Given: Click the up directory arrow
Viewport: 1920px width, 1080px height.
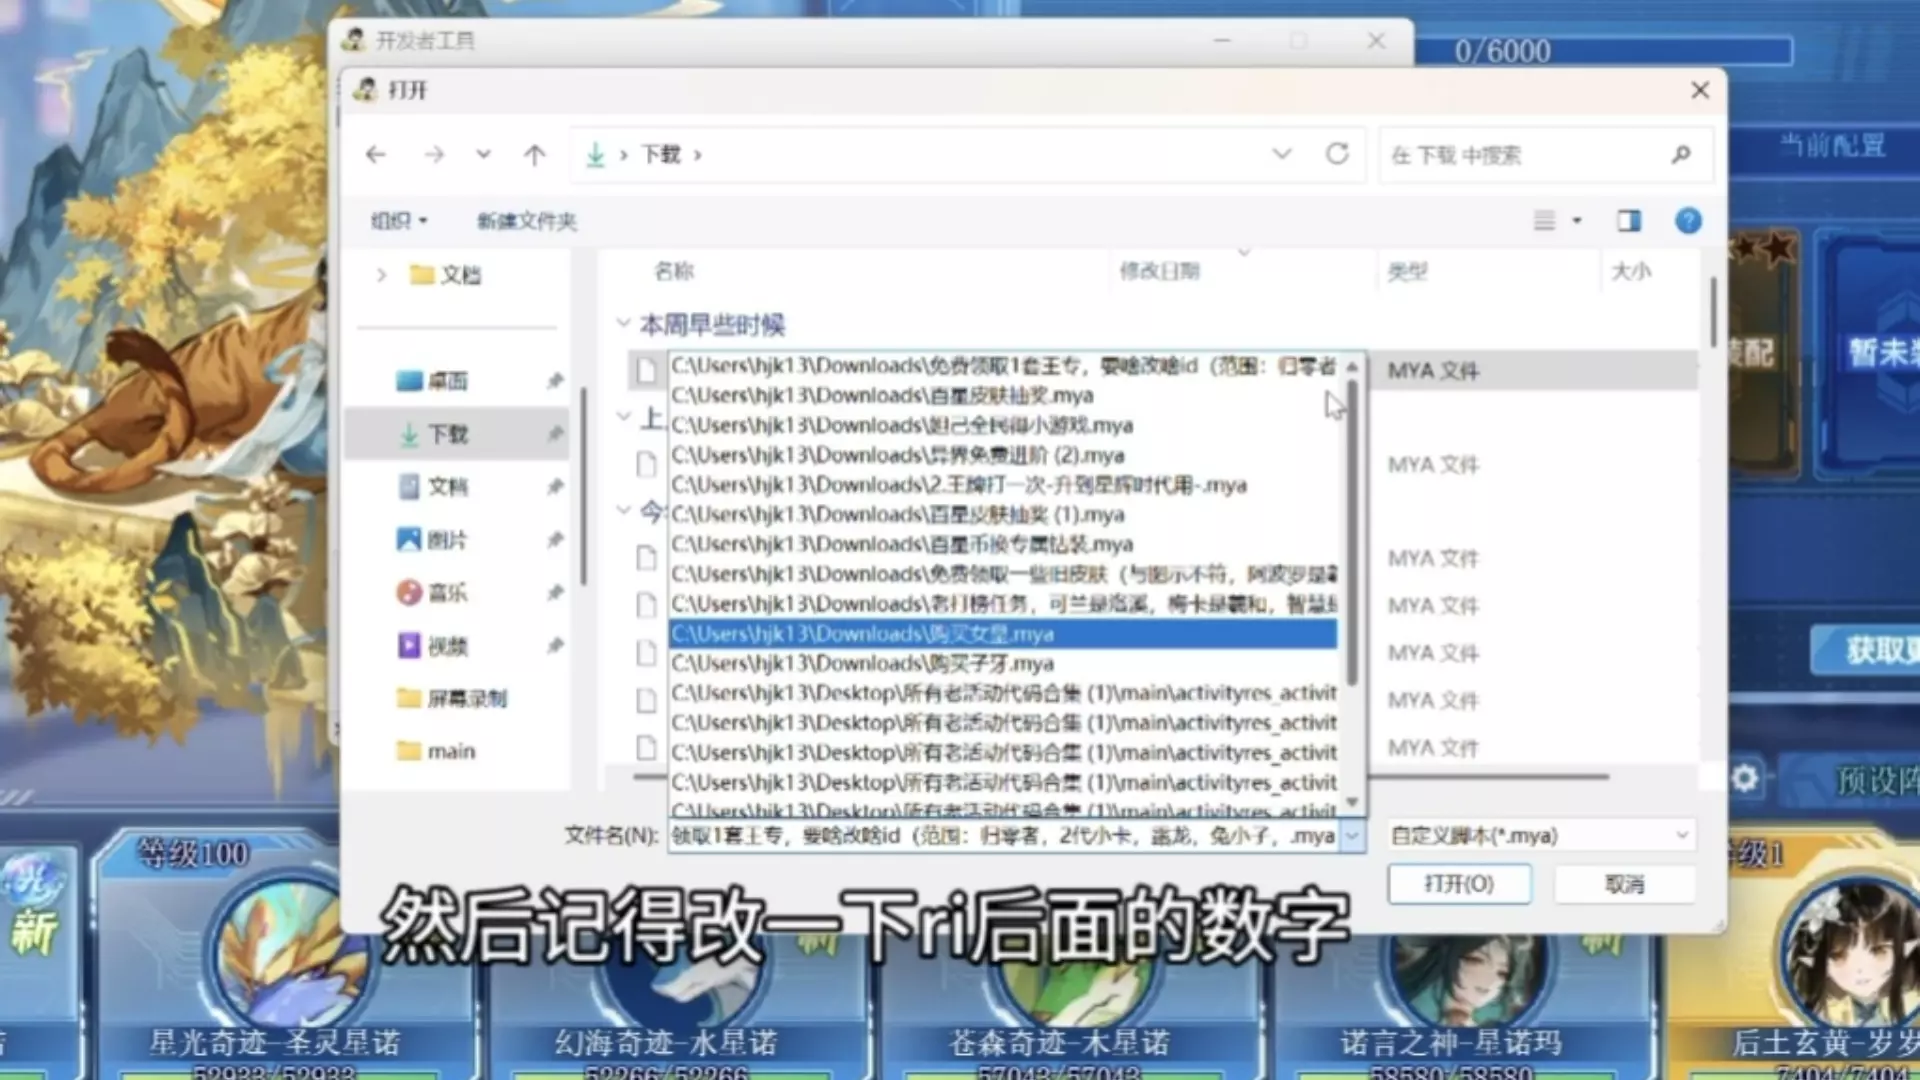Looking at the screenshot, I should click(535, 155).
